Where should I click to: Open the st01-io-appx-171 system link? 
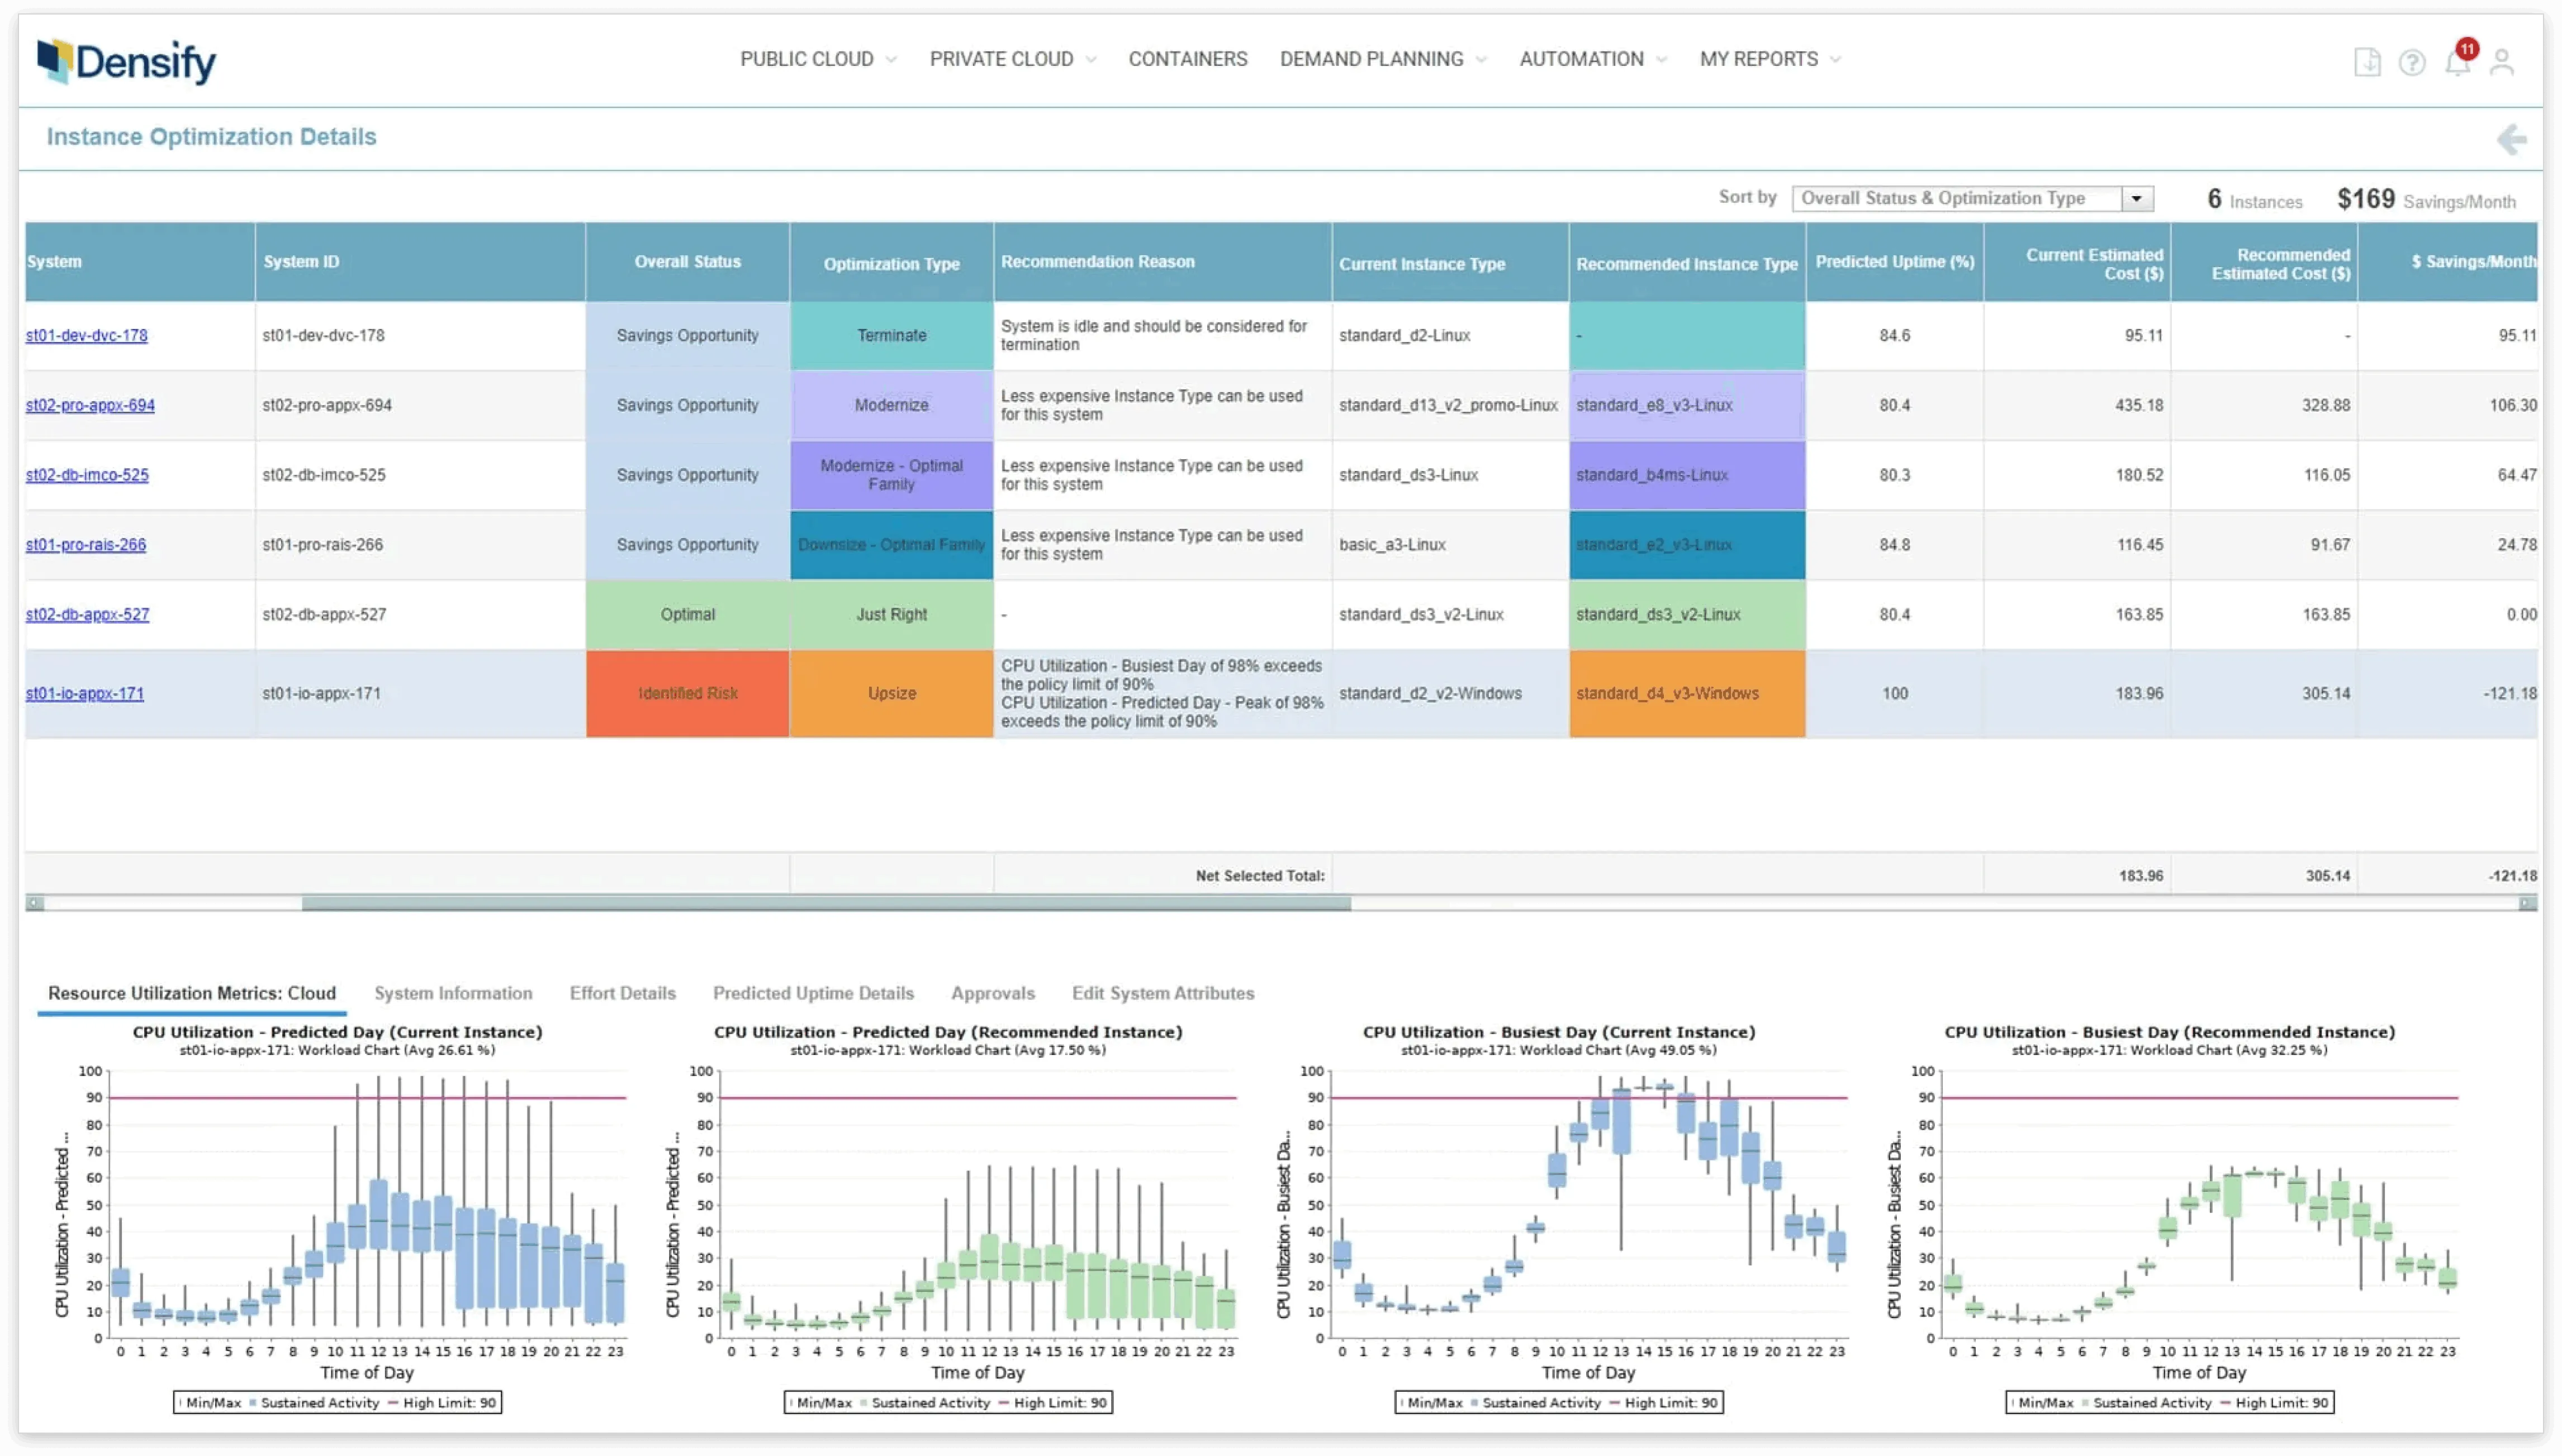85,693
